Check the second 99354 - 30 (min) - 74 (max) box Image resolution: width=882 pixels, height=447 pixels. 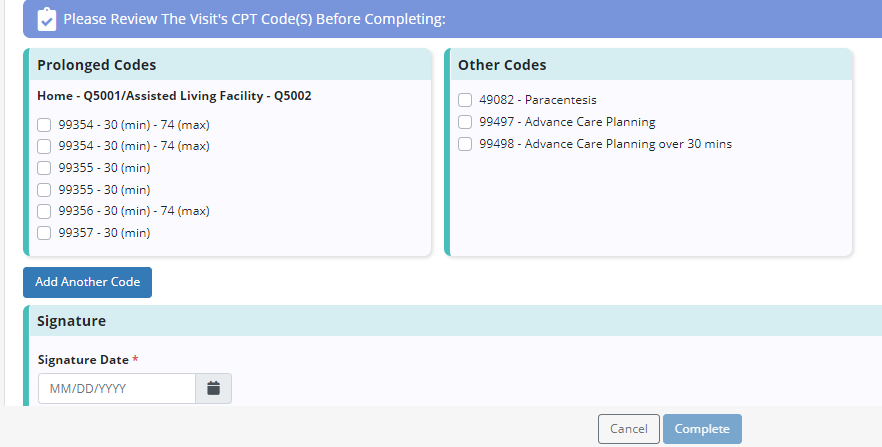tap(44, 146)
